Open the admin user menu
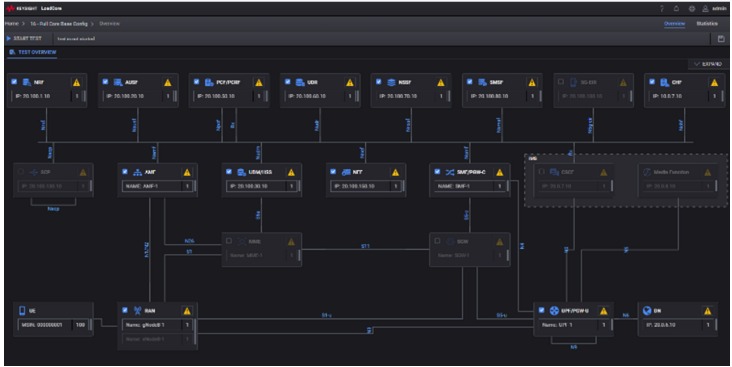Screen dimensions: 732x367 [714, 8]
